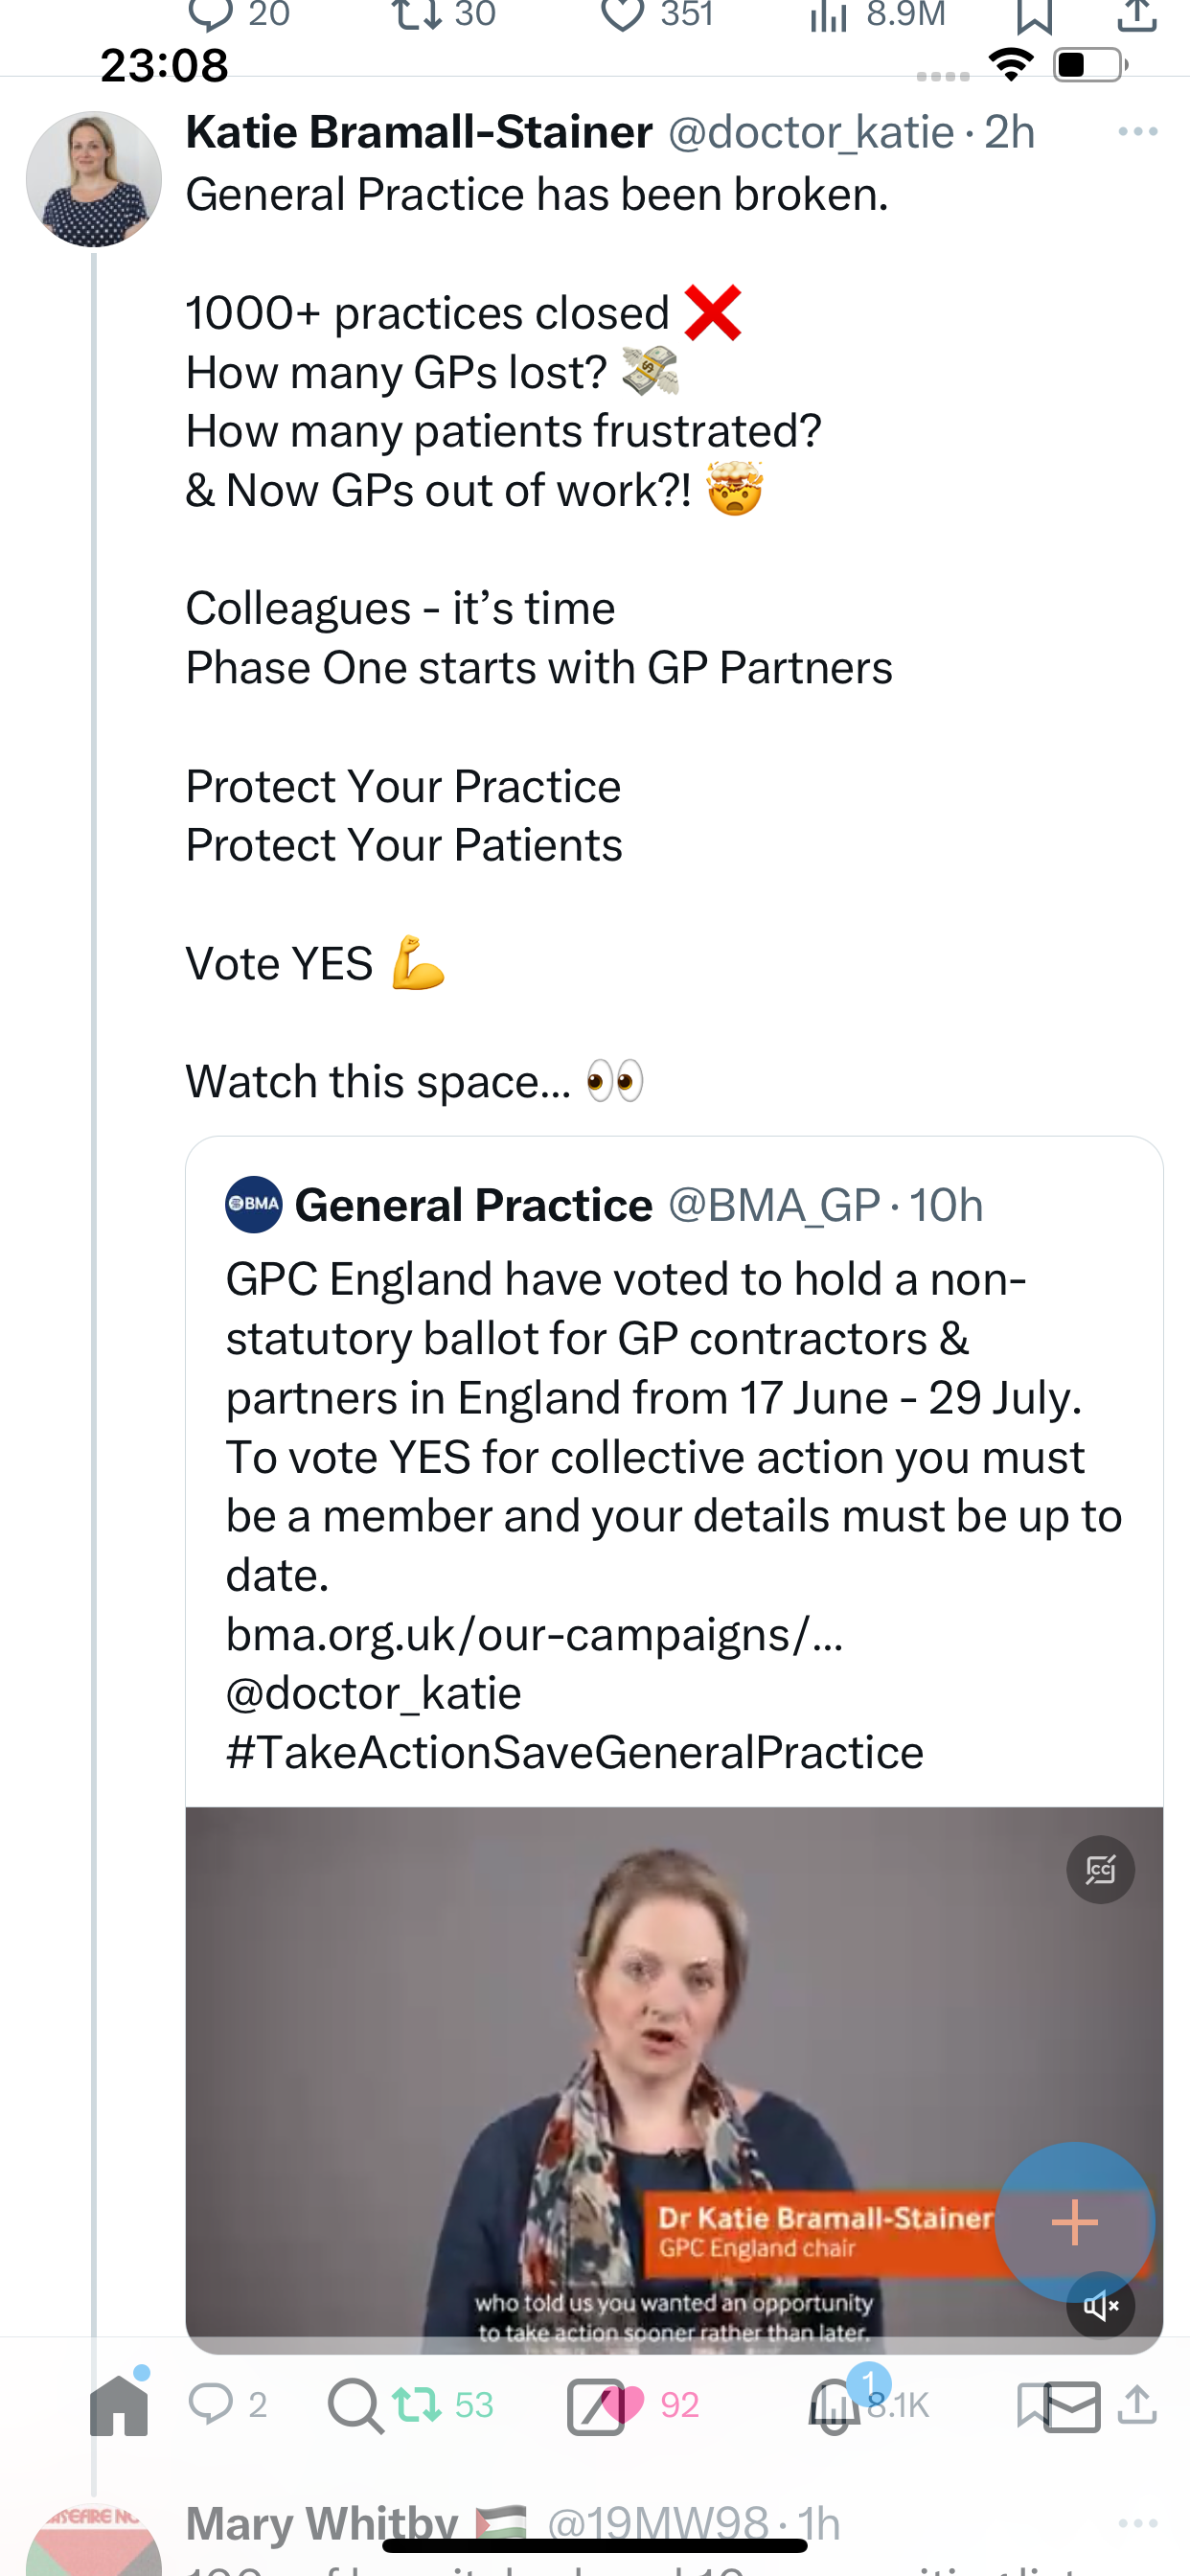
Task: Open Katie Bramall-Stainer's profile picture
Action: tap(93, 179)
